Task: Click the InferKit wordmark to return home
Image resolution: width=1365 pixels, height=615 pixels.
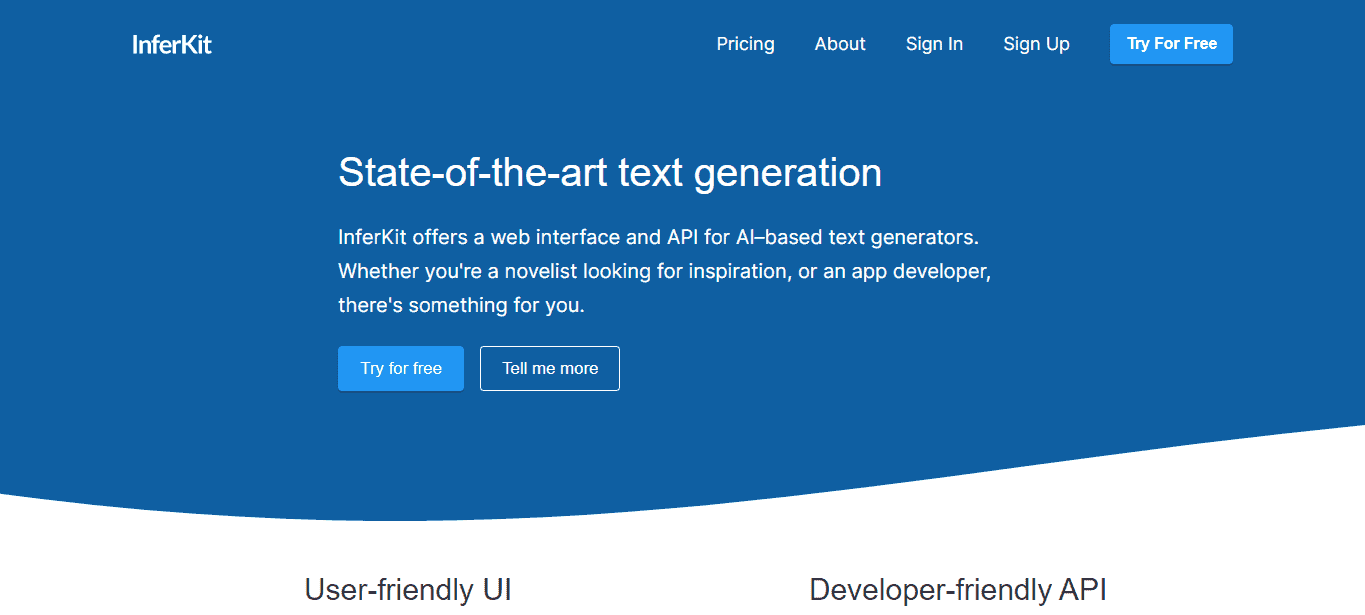Action: pos(171,44)
